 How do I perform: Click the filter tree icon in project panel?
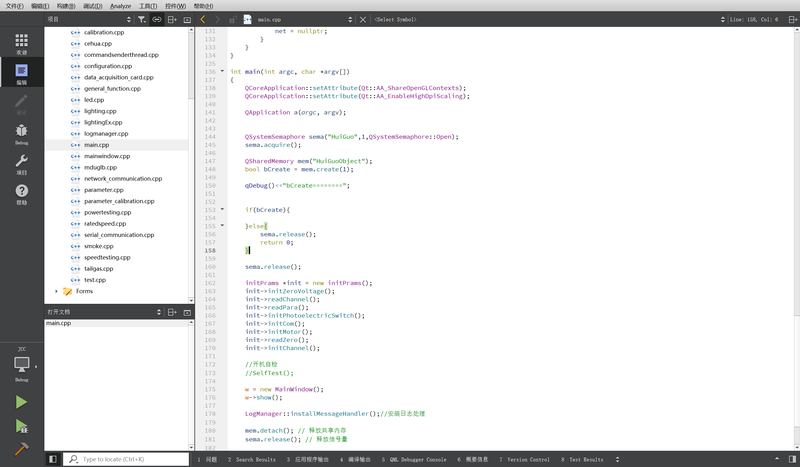(x=141, y=19)
